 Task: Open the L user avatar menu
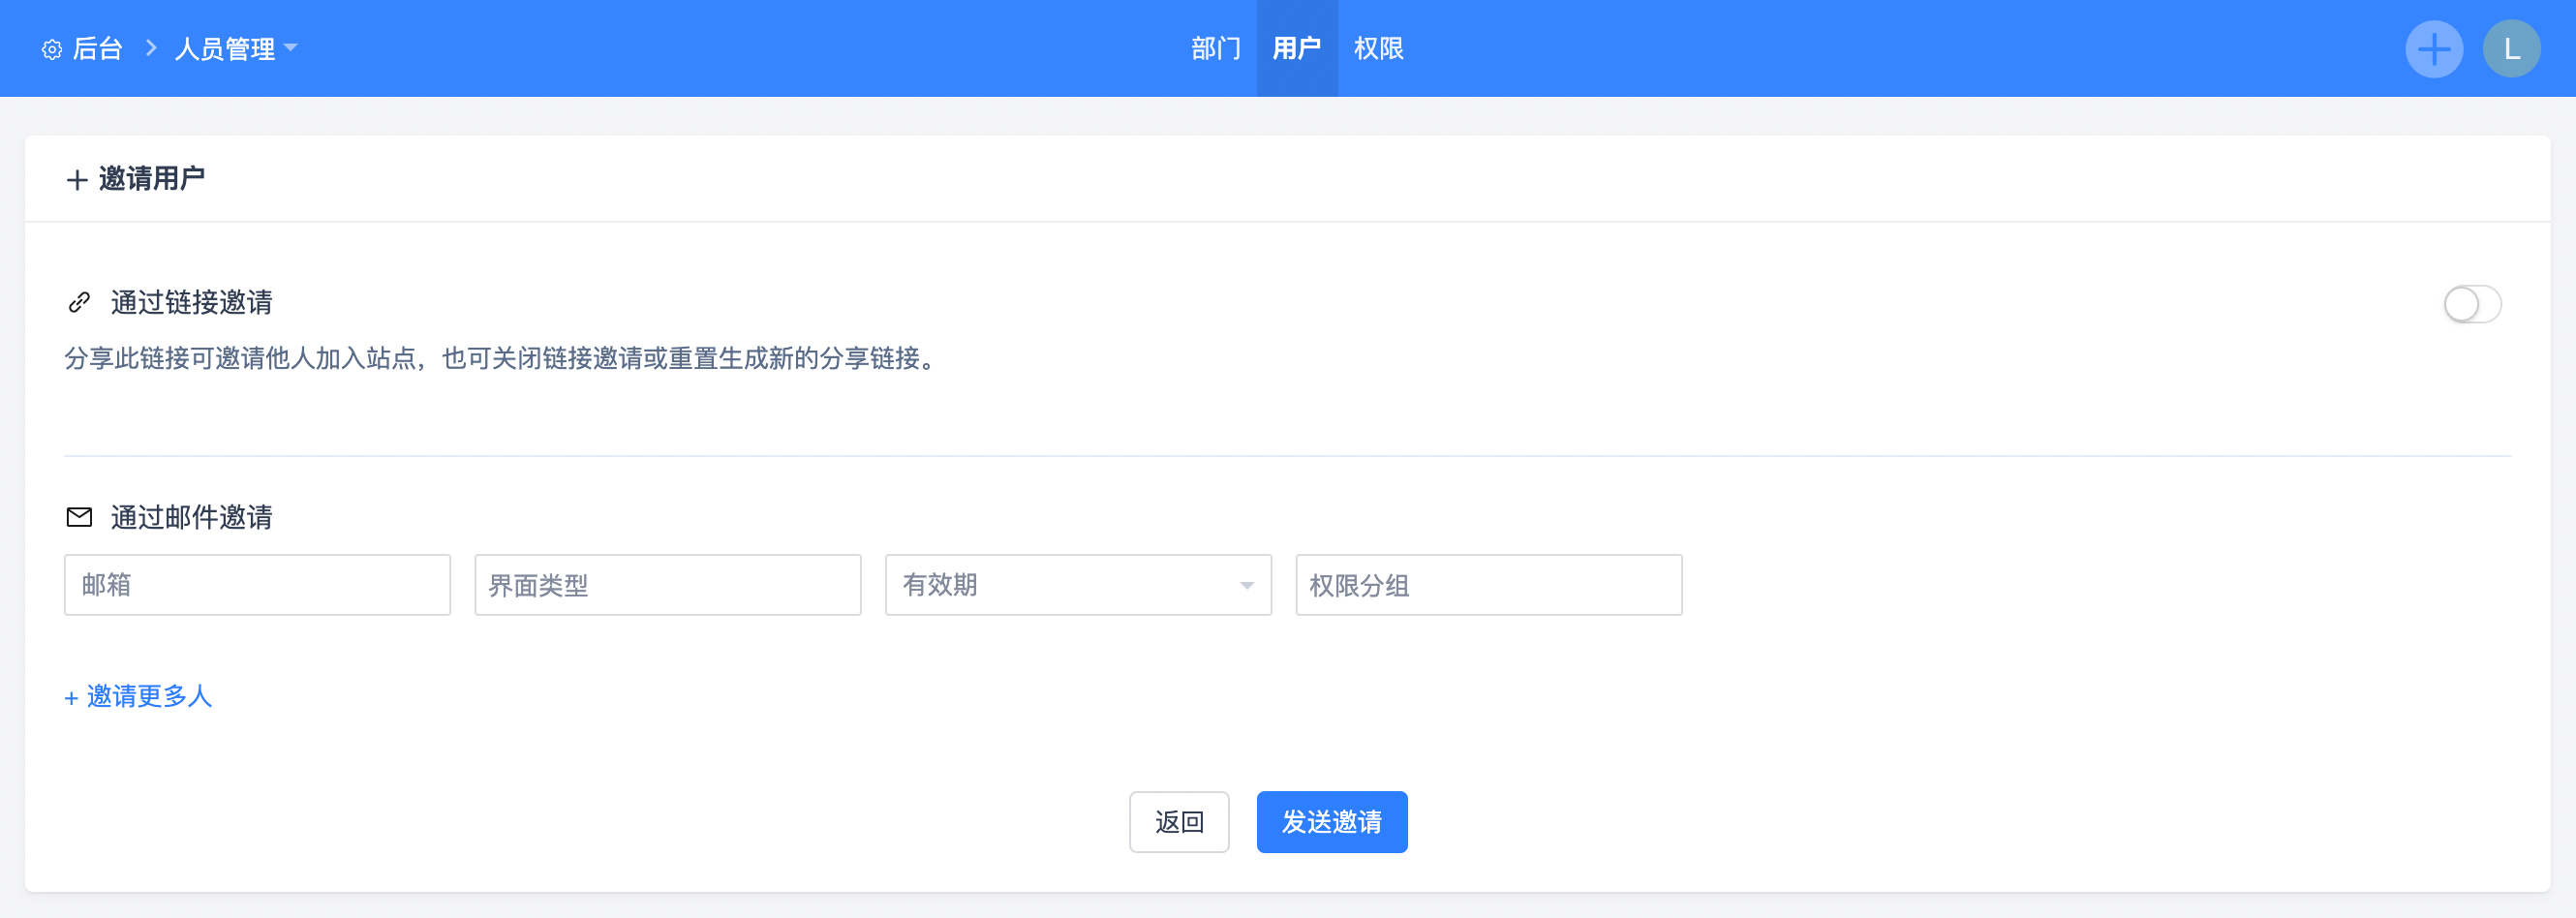tap(2510, 49)
